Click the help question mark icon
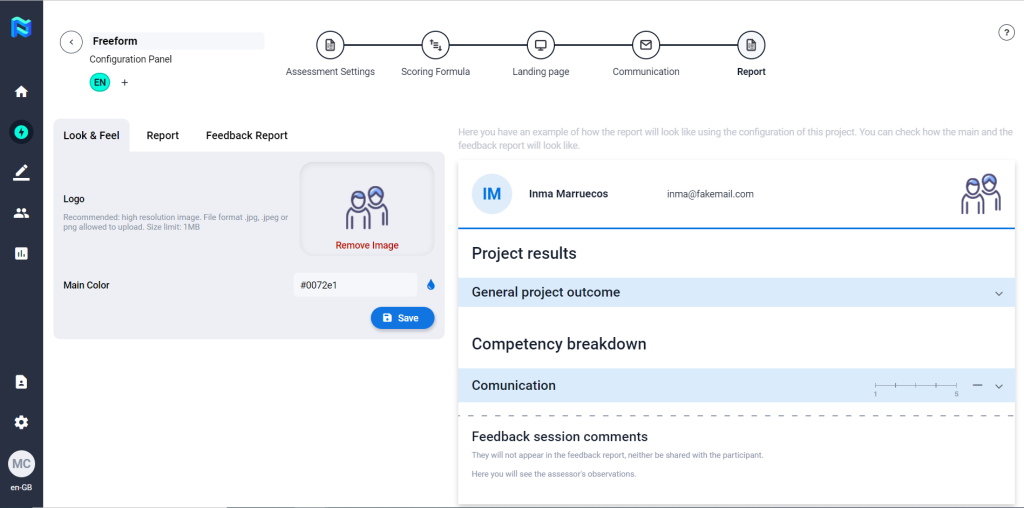The height and width of the screenshot is (508, 1024). point(1006,32)
